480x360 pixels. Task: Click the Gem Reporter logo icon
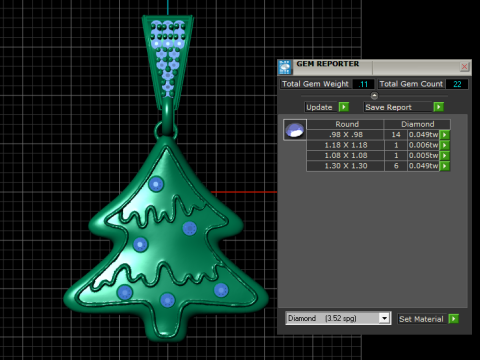tap(285, 67)
